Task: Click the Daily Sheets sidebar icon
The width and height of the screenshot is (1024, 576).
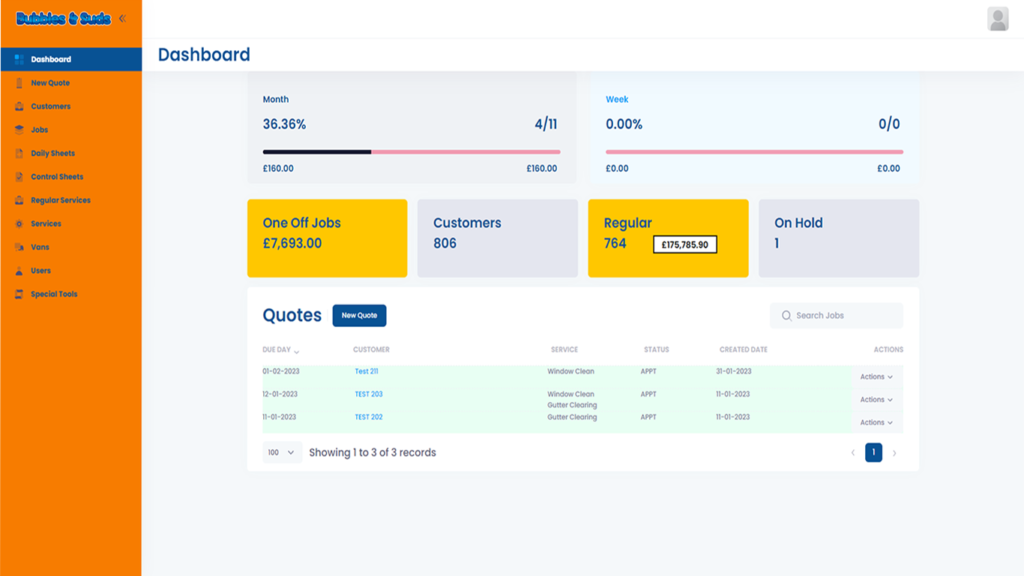Action: 19,153
